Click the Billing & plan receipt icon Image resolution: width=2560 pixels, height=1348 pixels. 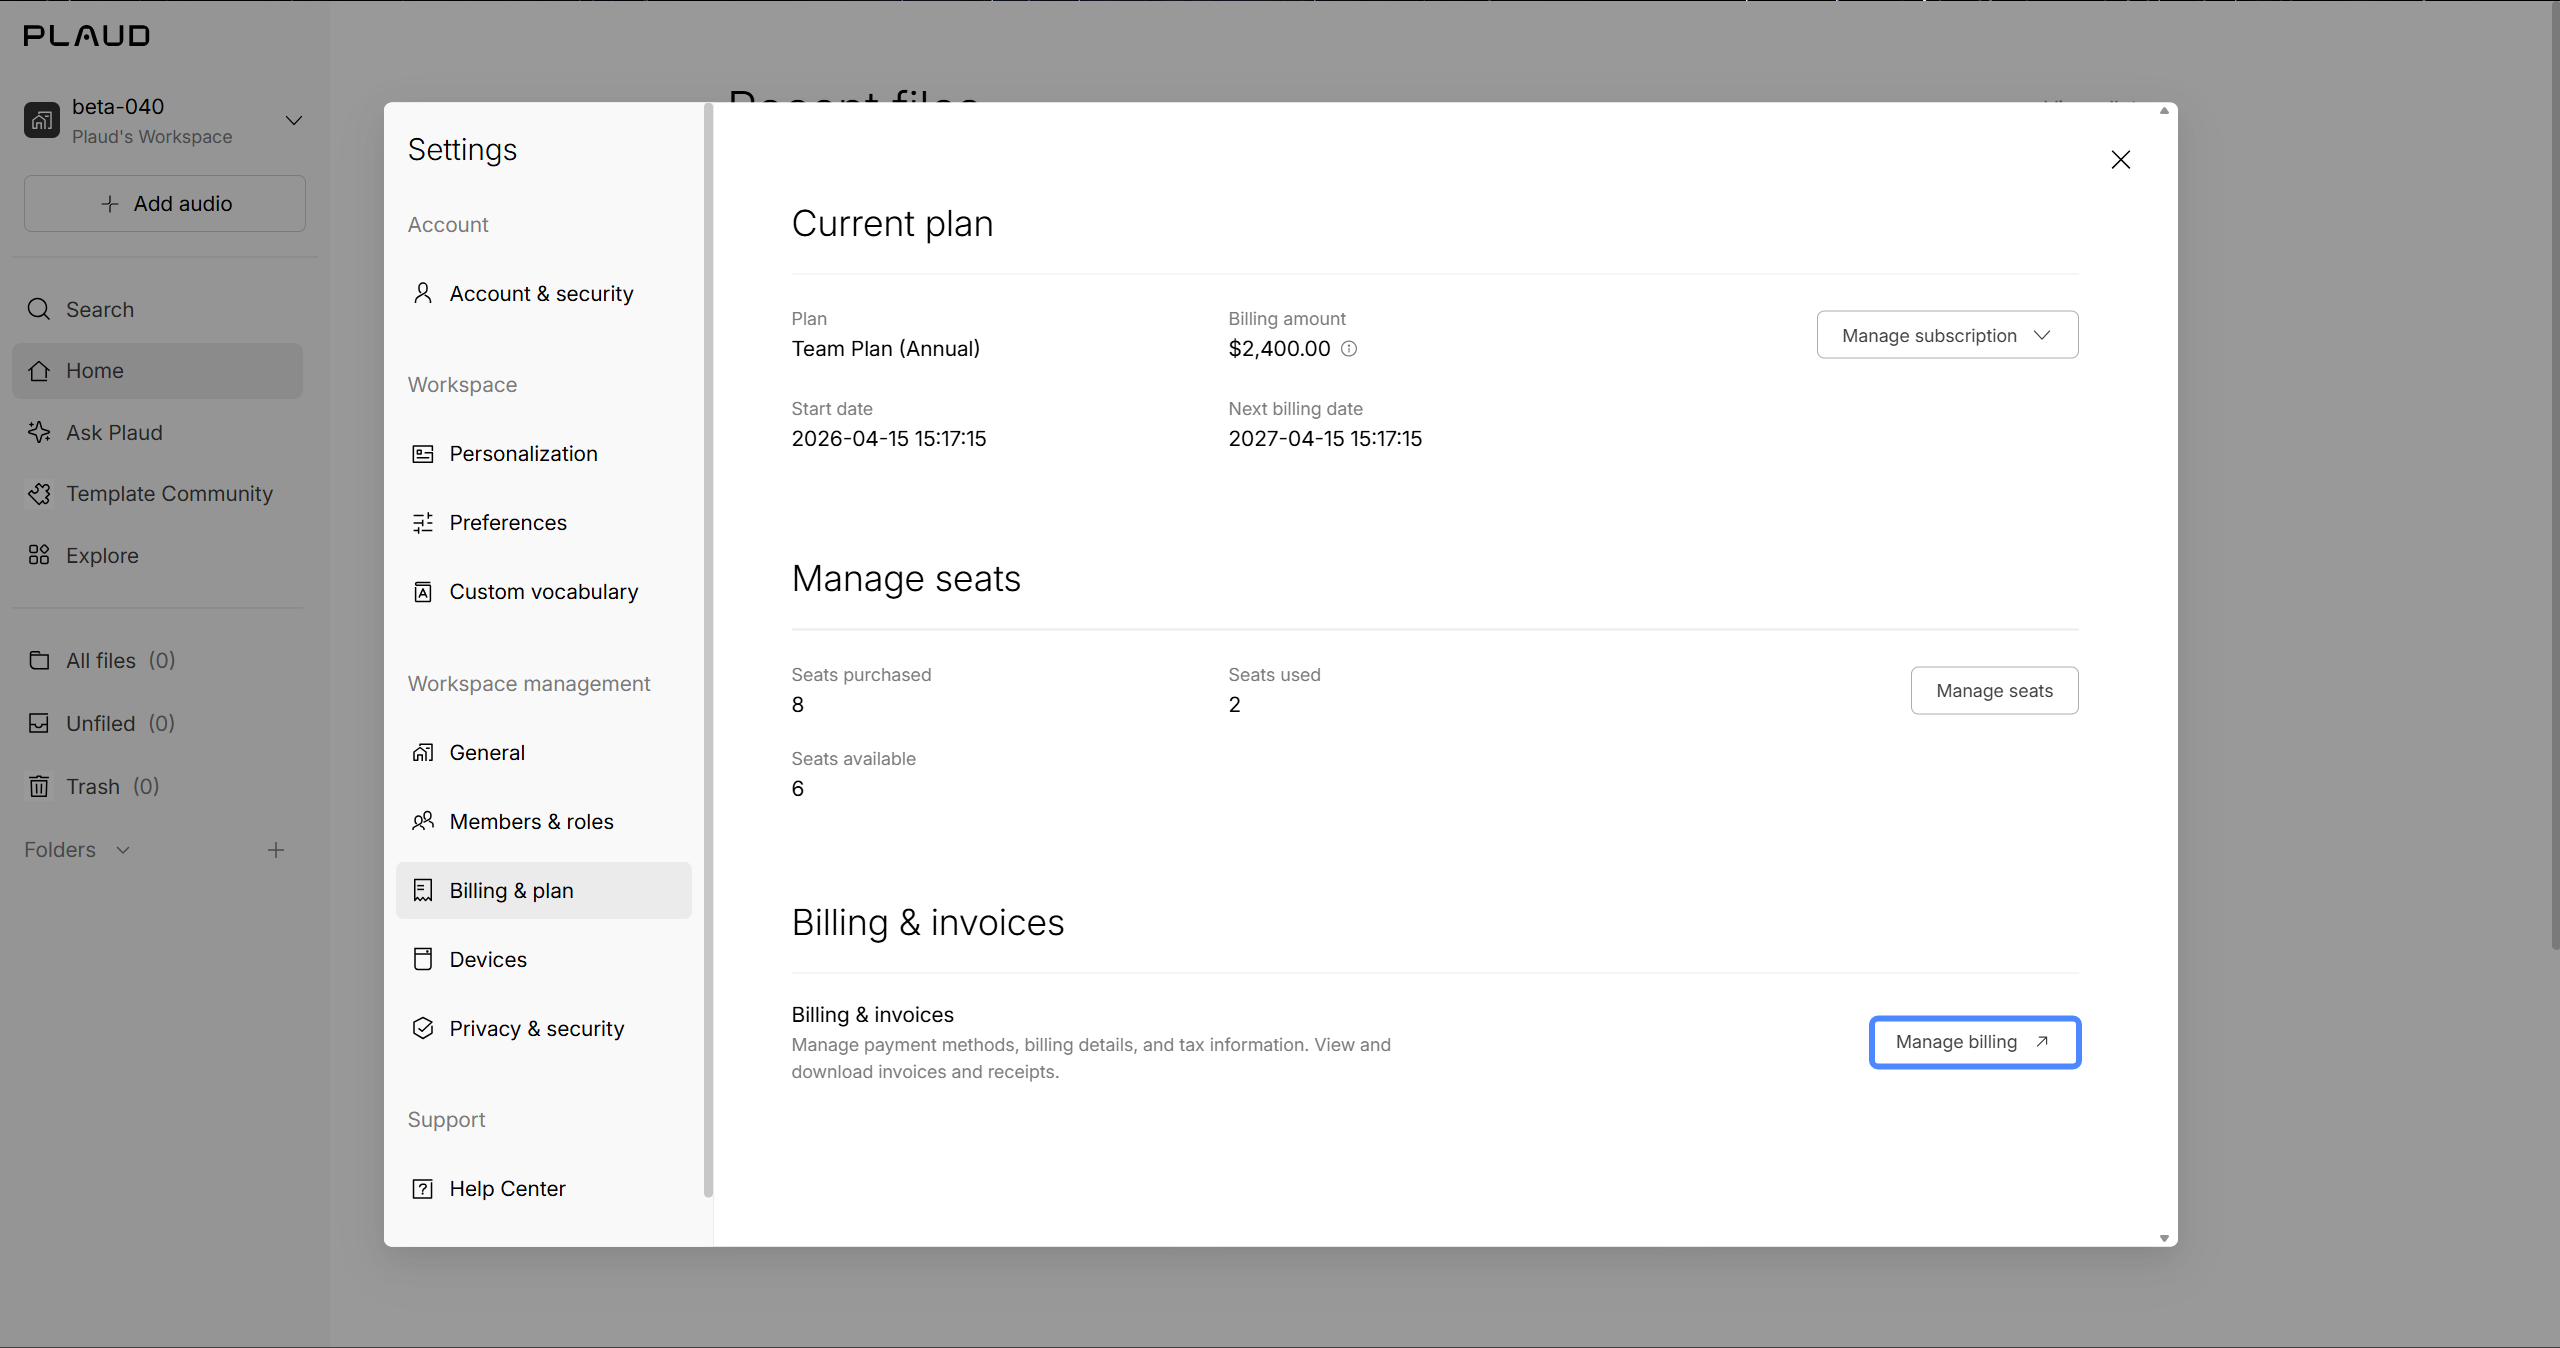coord(423,891)
